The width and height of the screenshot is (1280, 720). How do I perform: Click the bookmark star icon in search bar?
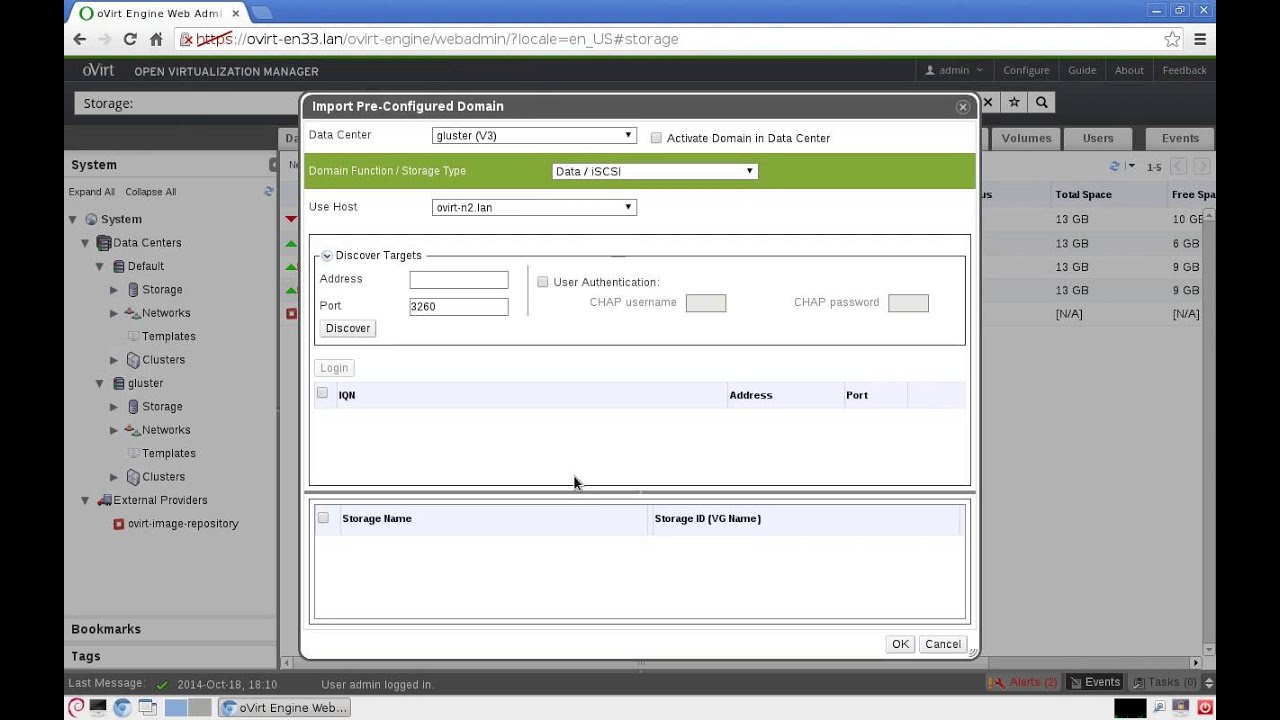click(1014, 102)
